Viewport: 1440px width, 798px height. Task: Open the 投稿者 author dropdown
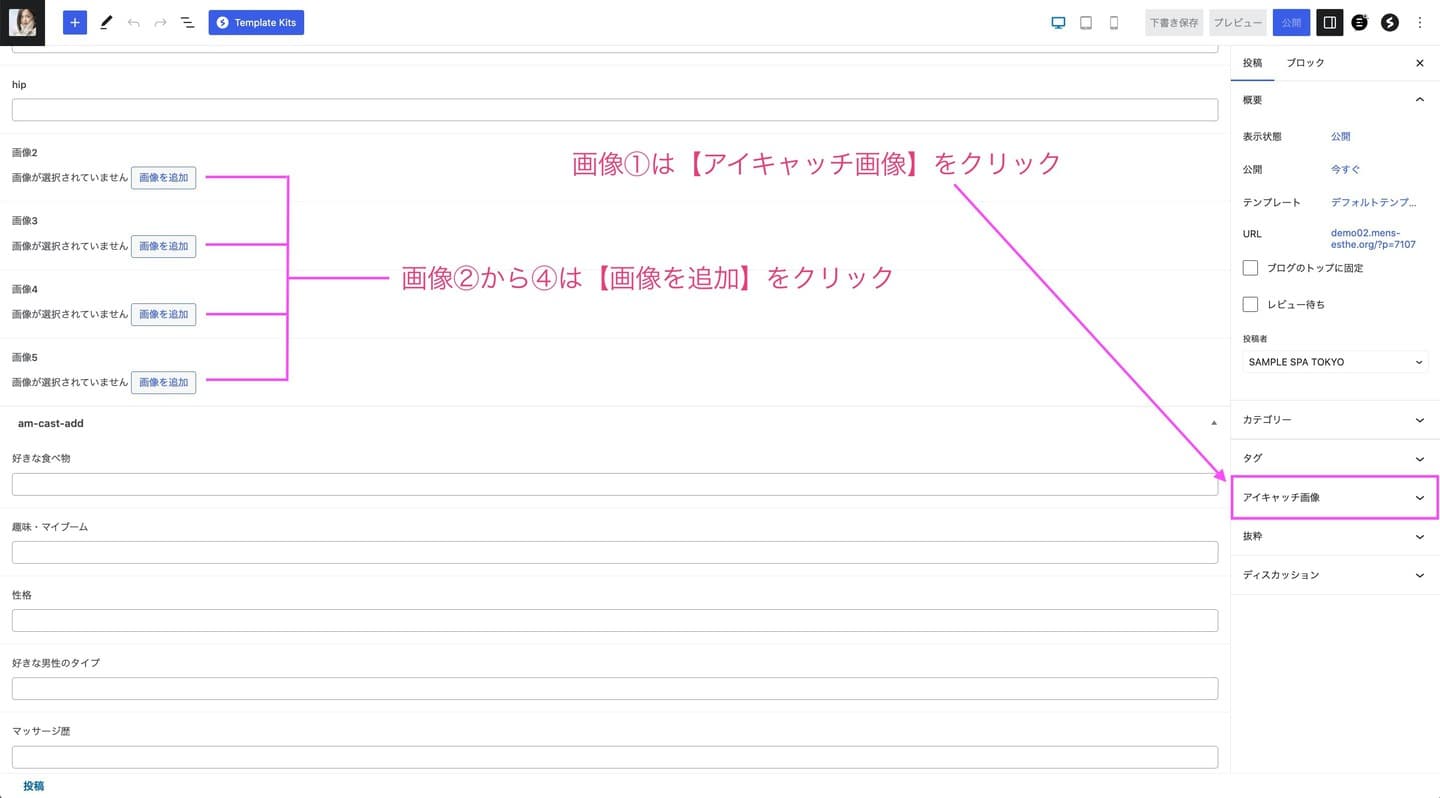[1335, 362]
